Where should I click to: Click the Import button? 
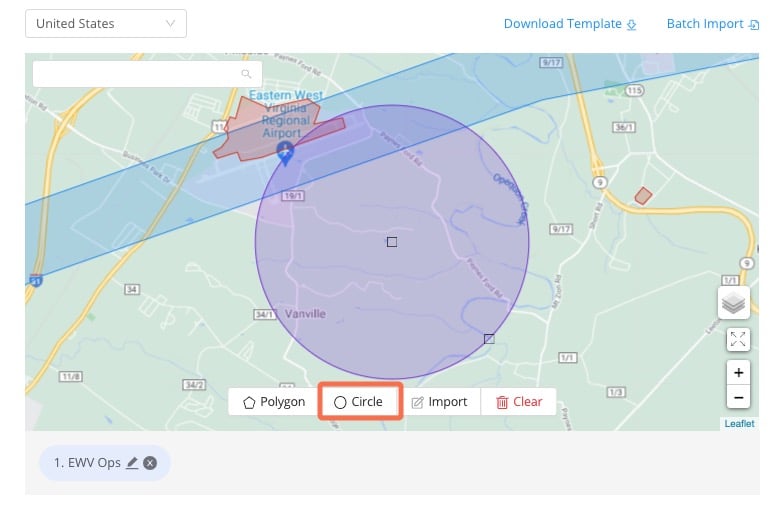pyautogui.click(x=439, y=402)
